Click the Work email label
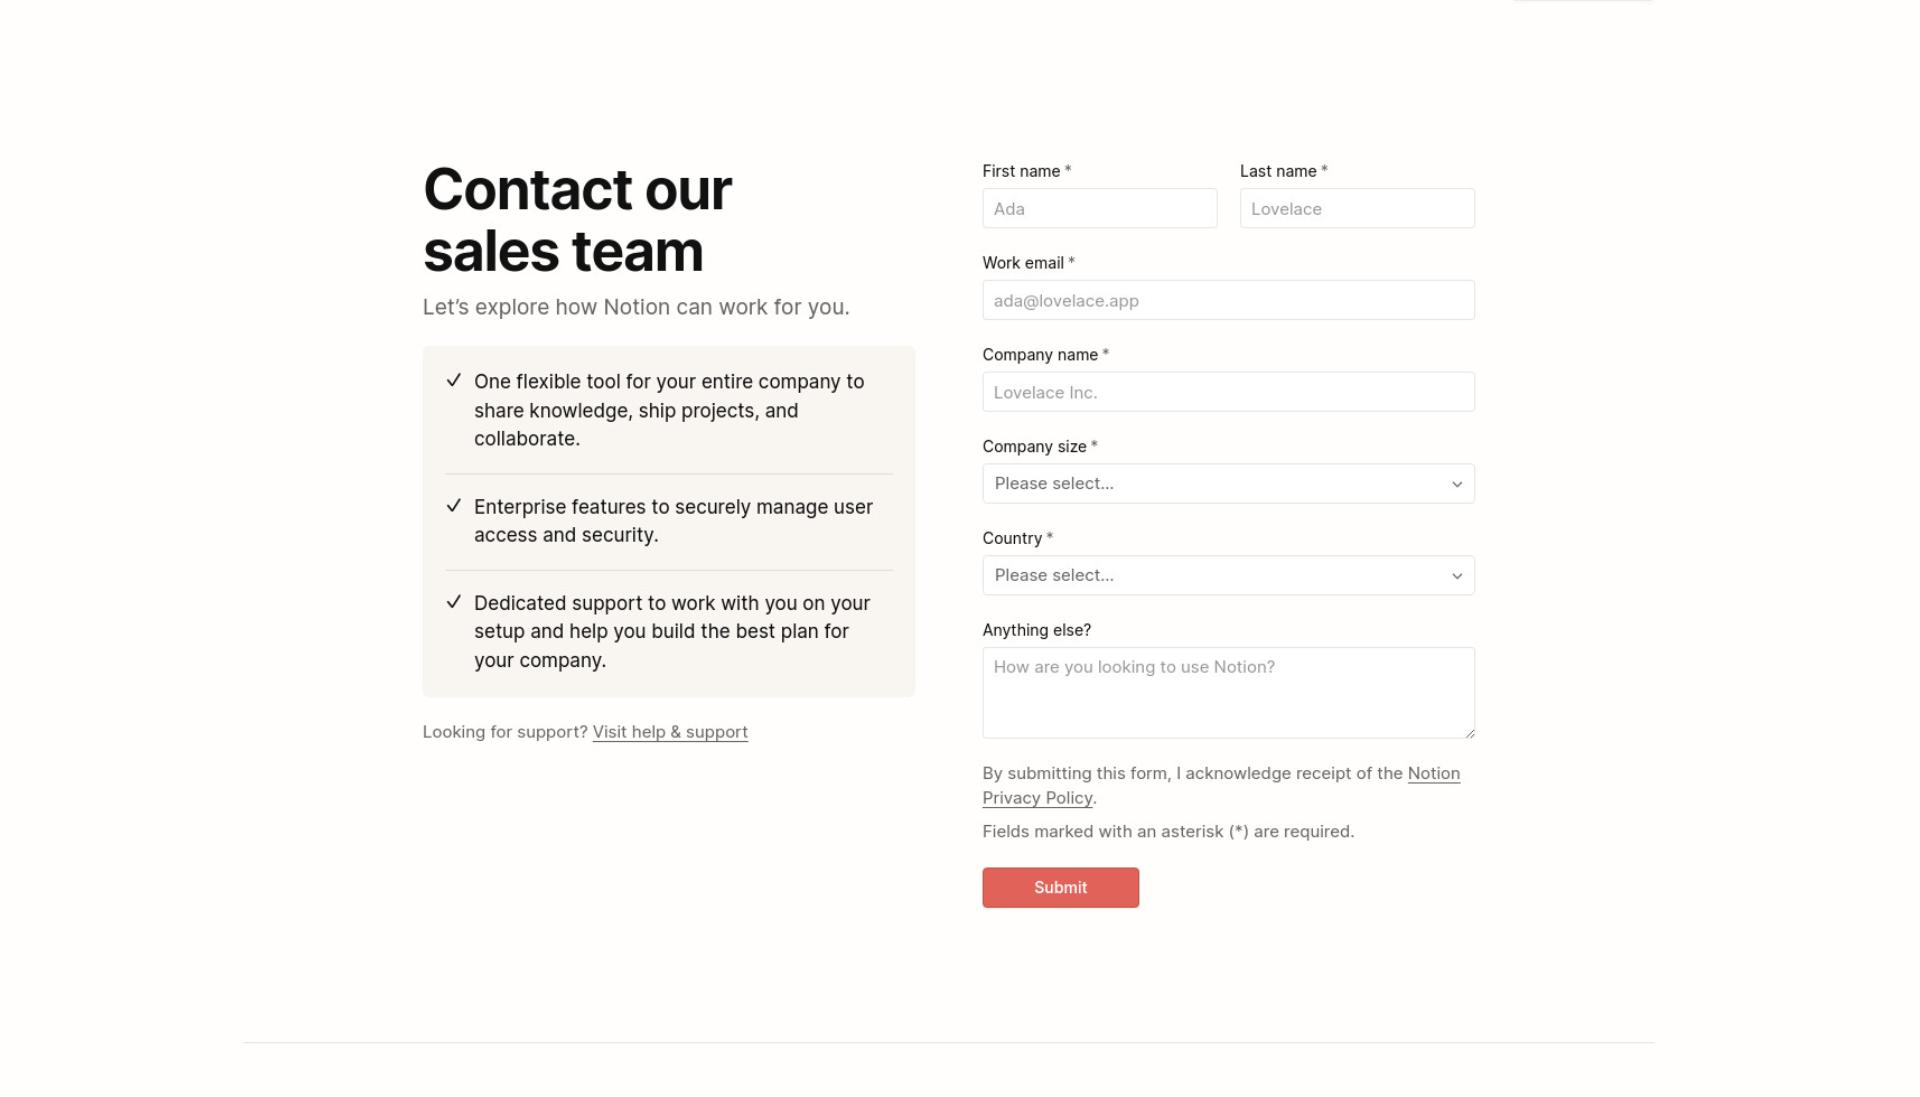Image resolution: width=1920 pixels, height=1097 pixels. [x=1023, y=263]
